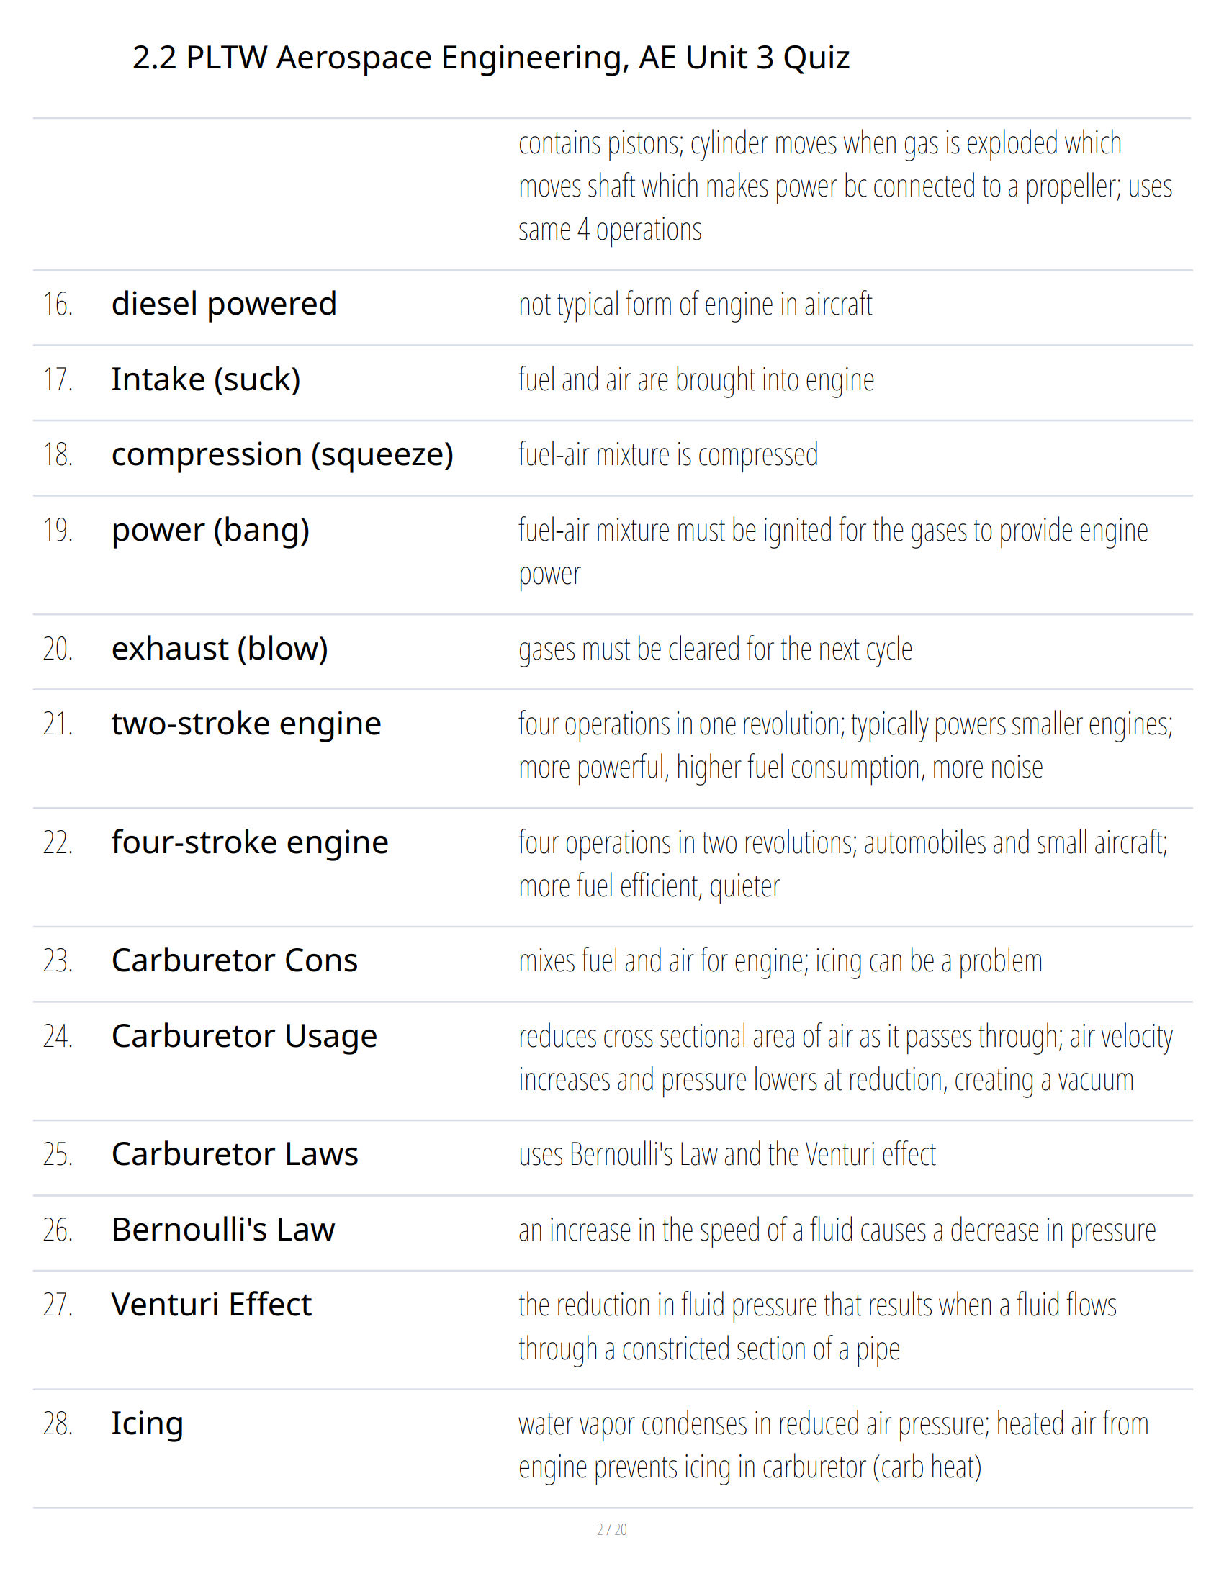Click the row number 22

pyautogui.click(x=57, y=843)
